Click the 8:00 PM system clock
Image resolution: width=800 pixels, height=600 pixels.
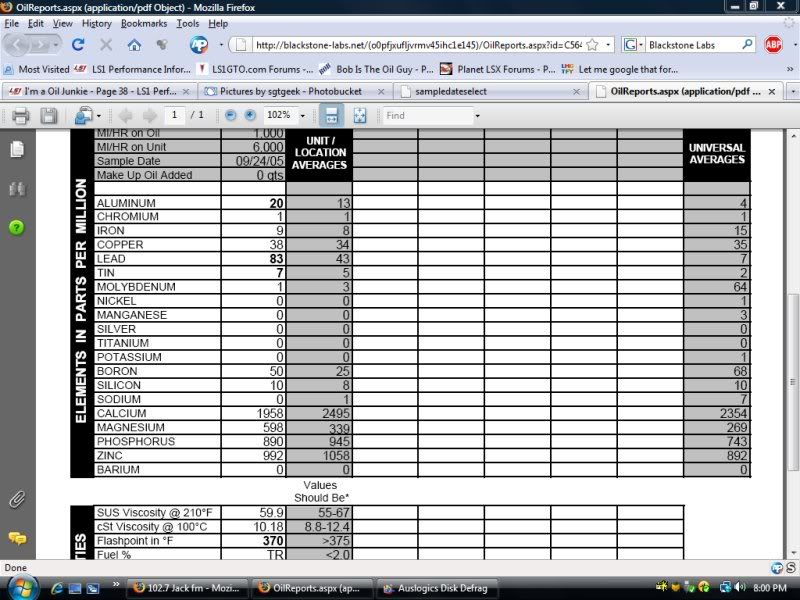click(769, 588)
